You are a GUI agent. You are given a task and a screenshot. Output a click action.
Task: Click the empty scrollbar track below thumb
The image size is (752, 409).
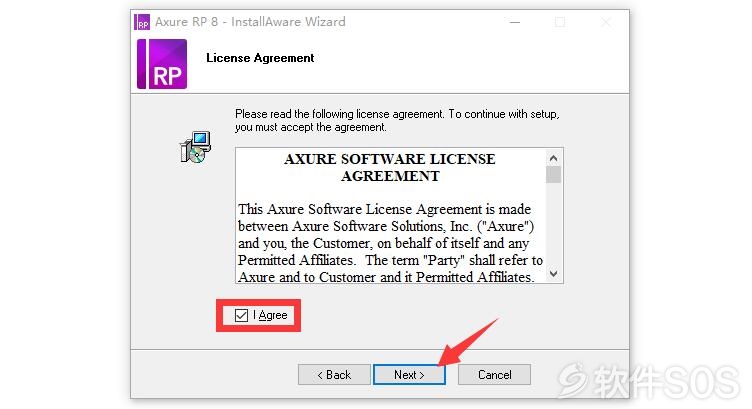553,224
